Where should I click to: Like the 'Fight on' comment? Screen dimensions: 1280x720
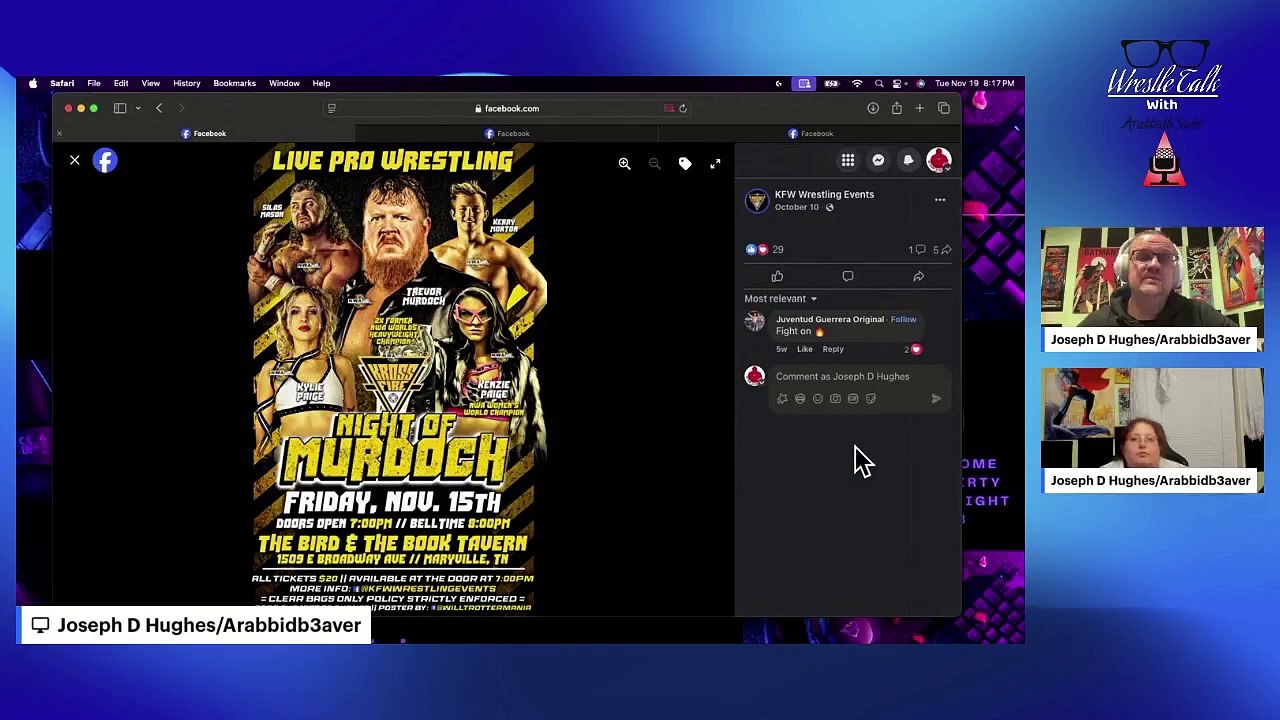[x=804, y=349]
